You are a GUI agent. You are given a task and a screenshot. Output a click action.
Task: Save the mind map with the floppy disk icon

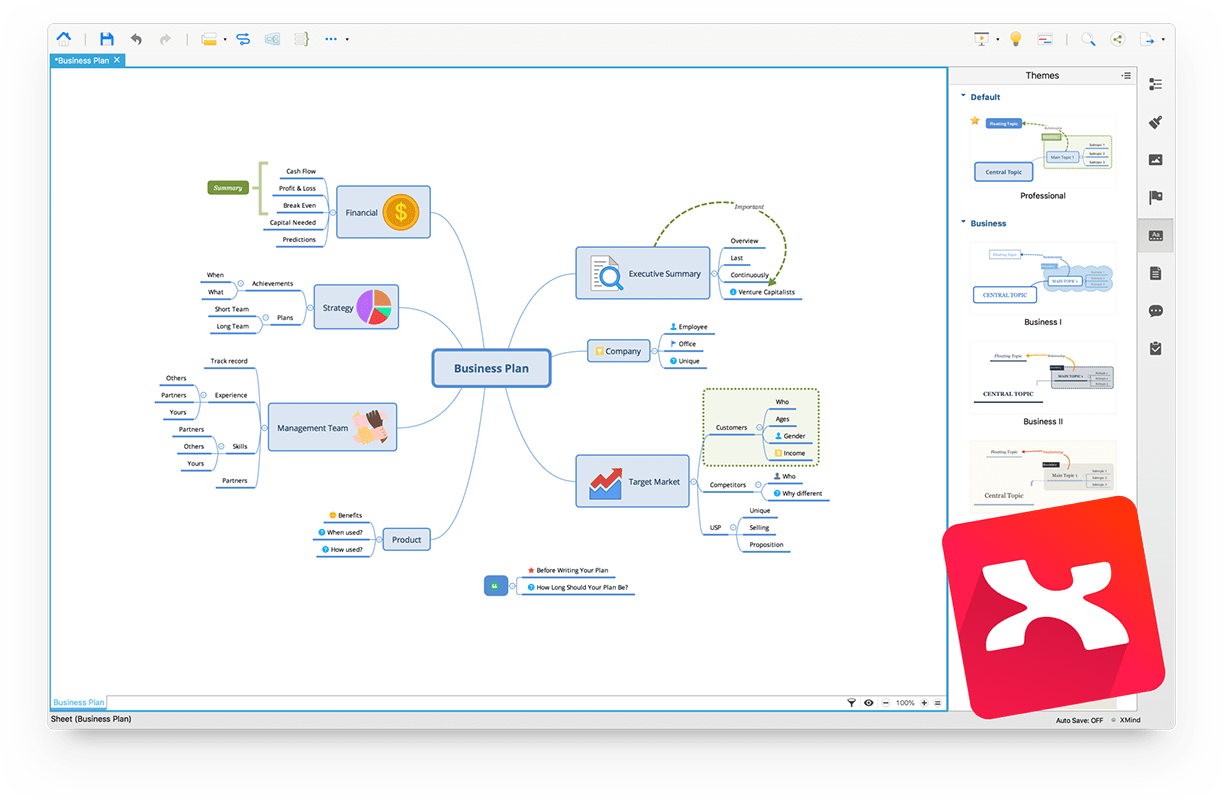coord(107,39)
